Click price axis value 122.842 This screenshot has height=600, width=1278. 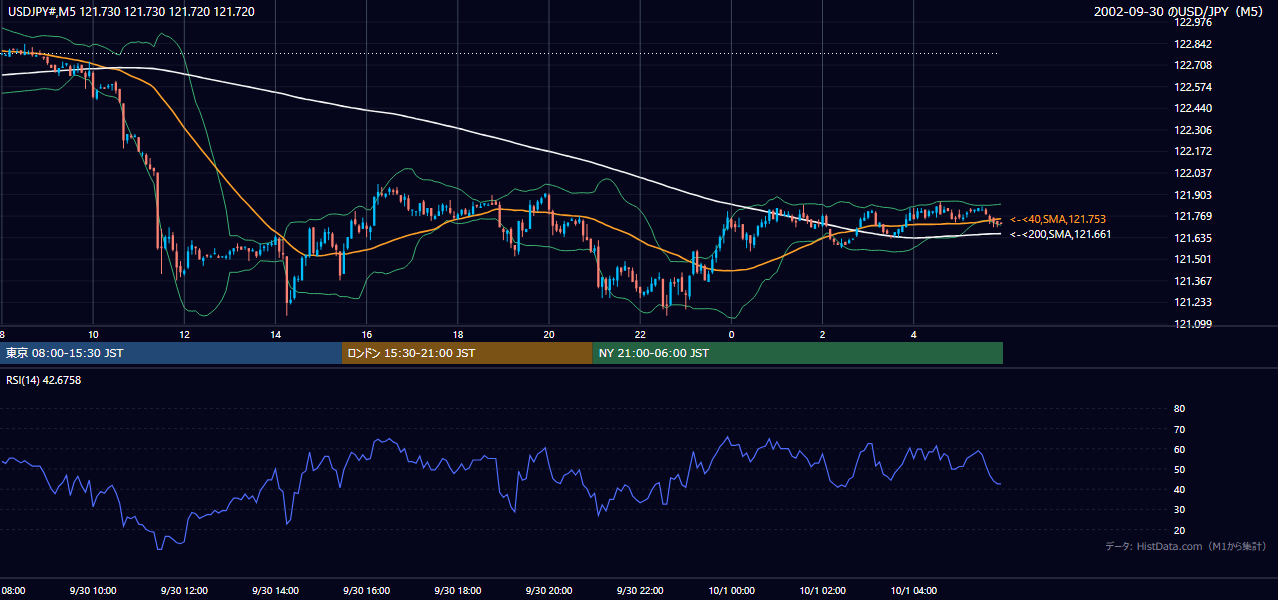(1195, 44)
